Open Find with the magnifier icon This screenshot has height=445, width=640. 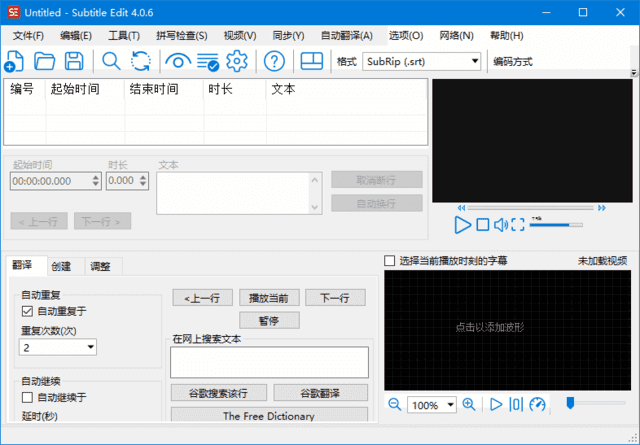point(111,61)
